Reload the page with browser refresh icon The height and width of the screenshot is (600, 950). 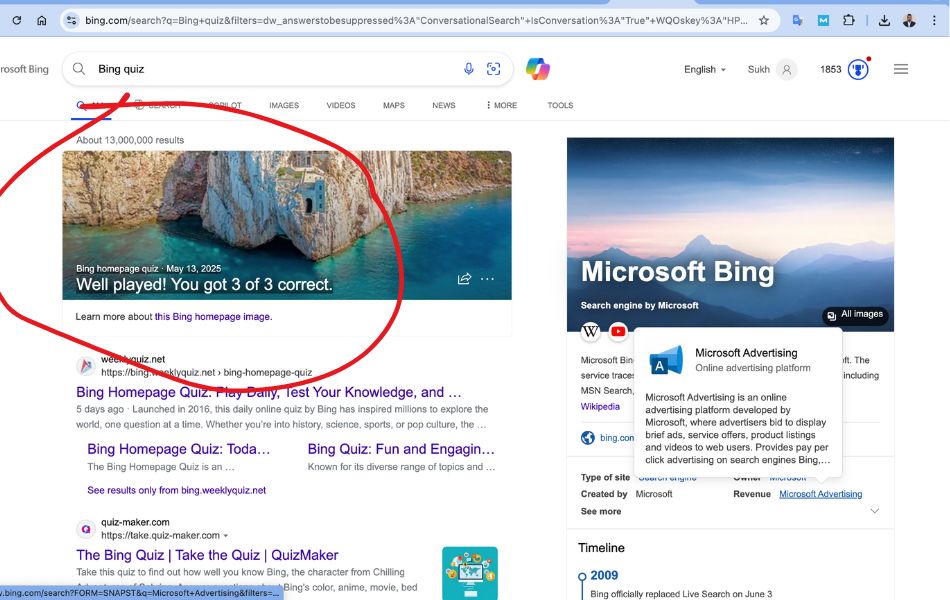click(x=16, y=21)
